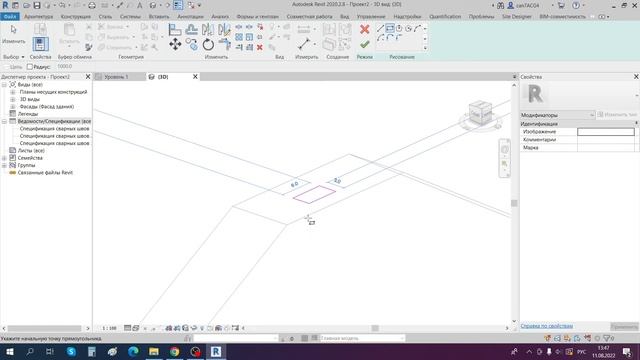This screenshot has height=360, width=640.
Task: Activate the Move tool
Action: click(175, 44)
